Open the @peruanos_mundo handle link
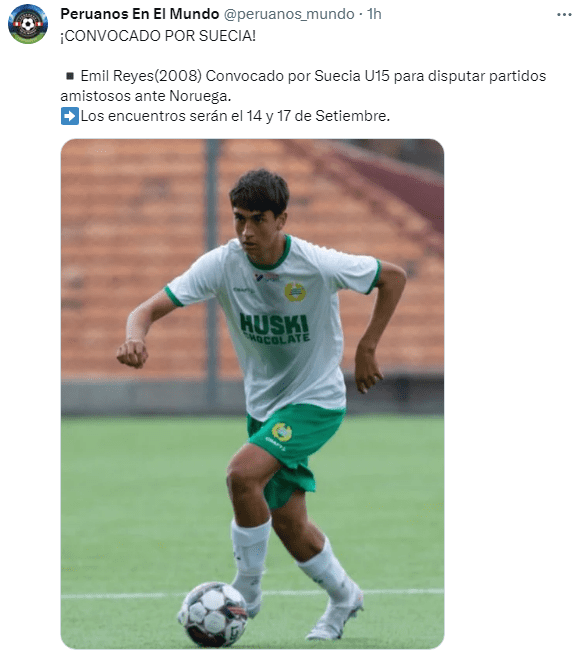 click(x=289, y=14)
